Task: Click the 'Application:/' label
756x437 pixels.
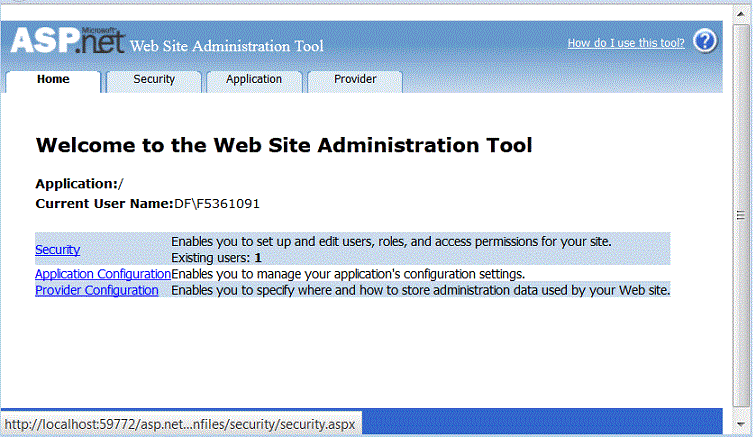Action: click(80, 184)
